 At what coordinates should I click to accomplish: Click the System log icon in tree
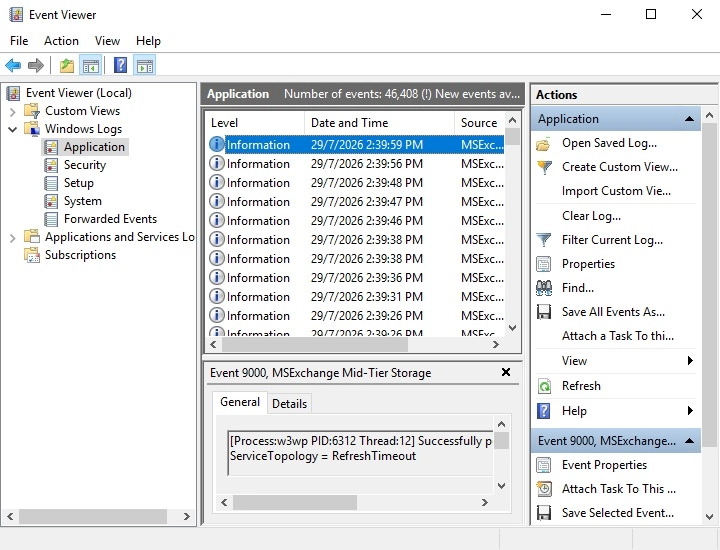pos(51,201)
